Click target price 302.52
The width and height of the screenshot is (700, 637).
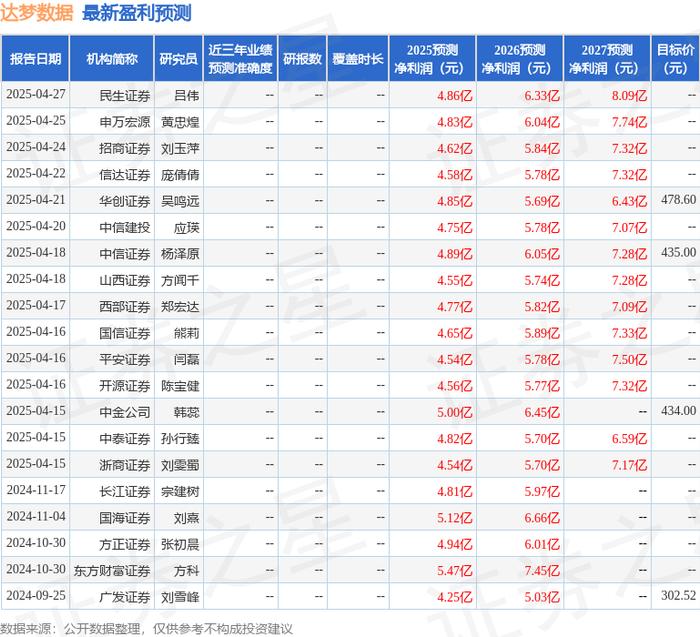[679, 595]
